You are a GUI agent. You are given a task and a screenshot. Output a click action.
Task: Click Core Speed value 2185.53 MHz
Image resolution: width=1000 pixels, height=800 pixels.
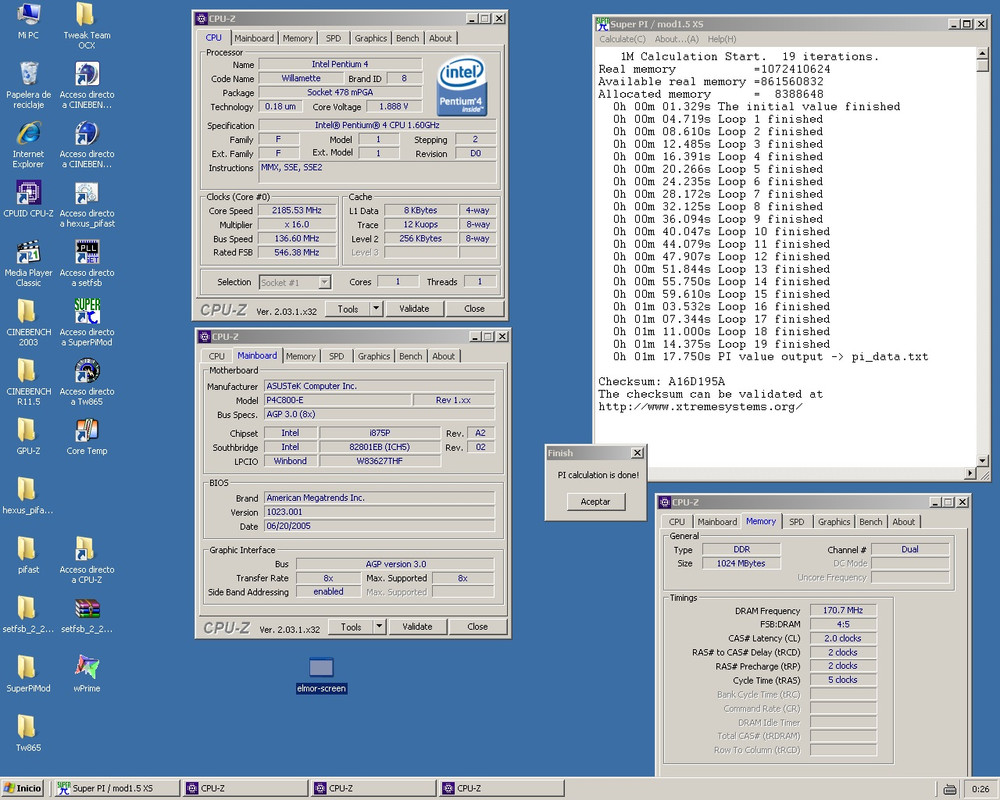297,211
